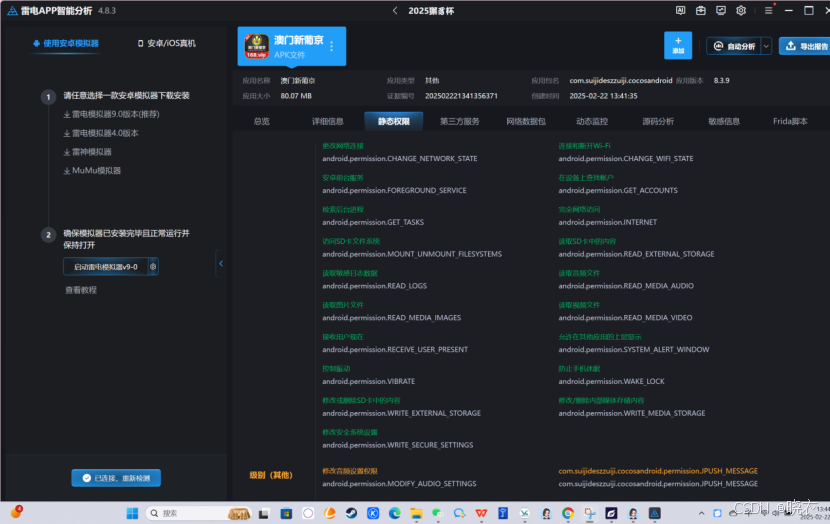Open Google Chrome from the taskbar

(568, 513)
